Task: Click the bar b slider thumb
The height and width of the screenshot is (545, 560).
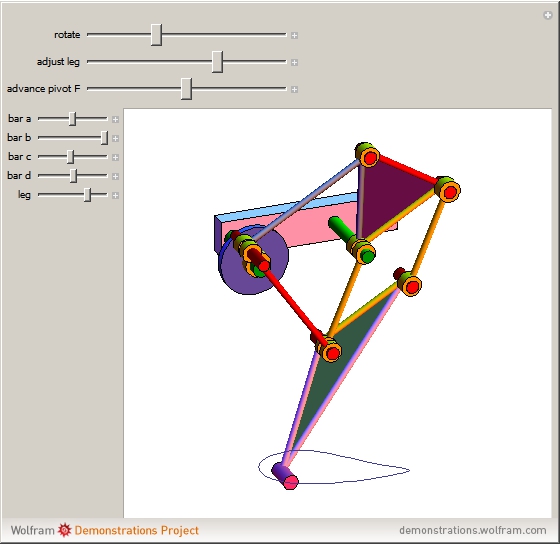Action: (104, 138)
